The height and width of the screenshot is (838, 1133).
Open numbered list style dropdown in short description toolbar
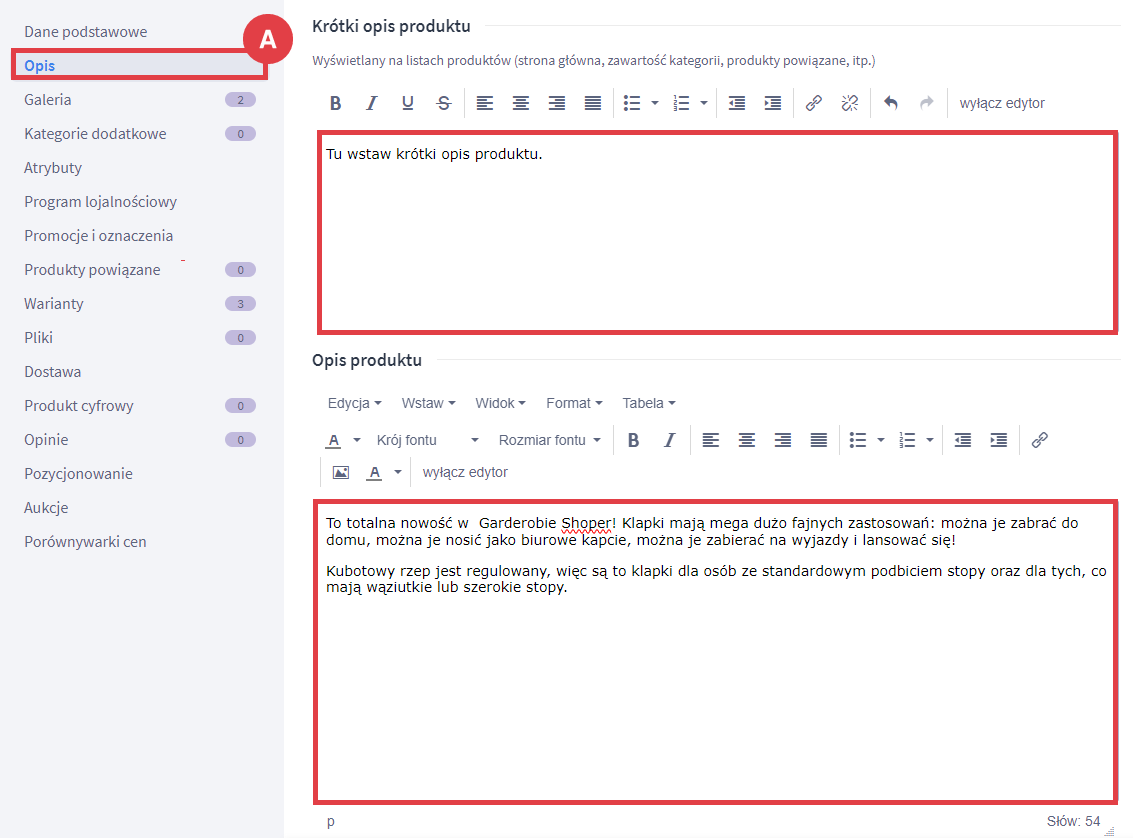tap(704, 103)
